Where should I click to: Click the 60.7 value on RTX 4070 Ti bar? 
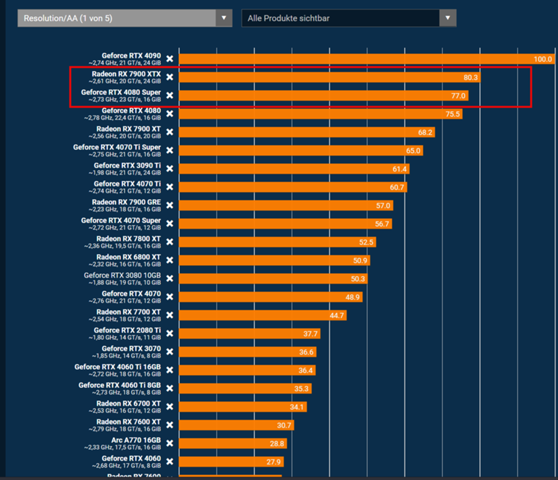point(397,188)
